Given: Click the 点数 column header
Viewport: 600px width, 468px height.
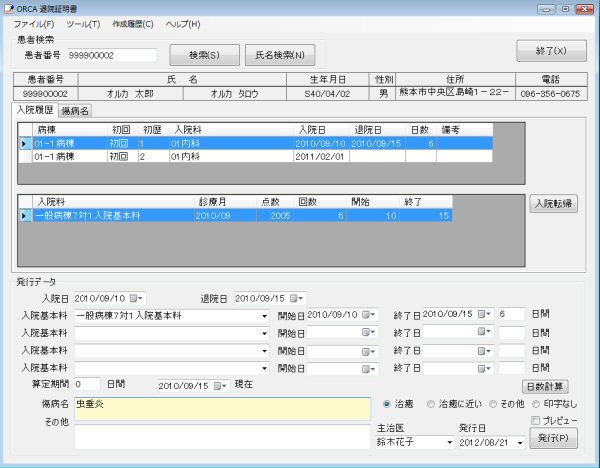Looking at the screenshot, I should (x=274, y=202).
